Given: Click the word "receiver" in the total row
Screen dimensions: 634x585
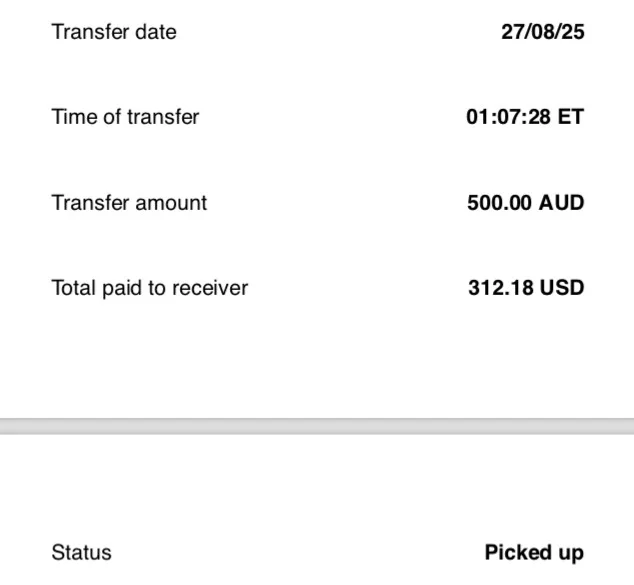Looking at the screenshot, I should (x=213, y=289).
